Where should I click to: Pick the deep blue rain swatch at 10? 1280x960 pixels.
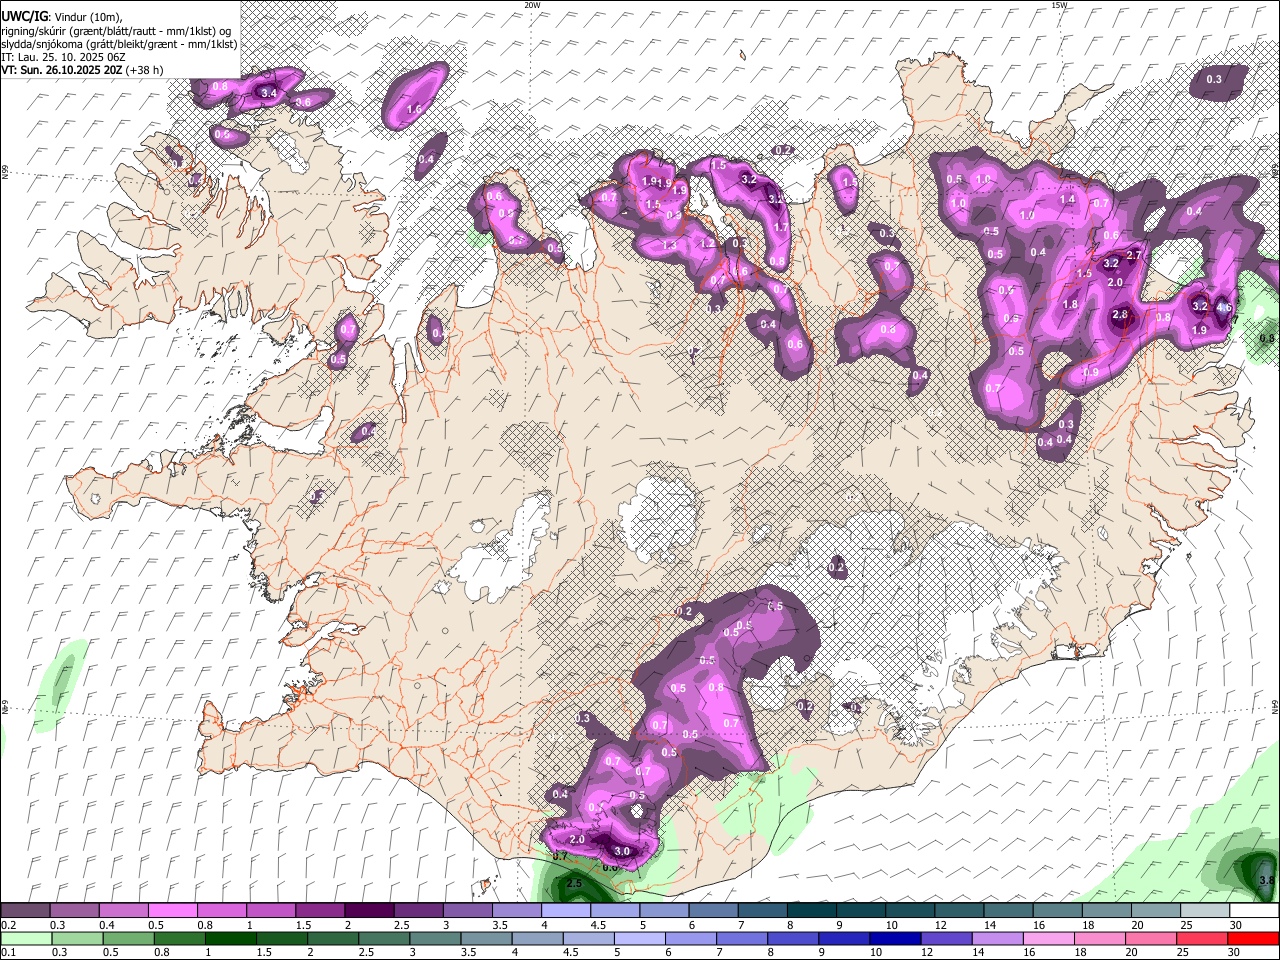coord(895,938)
